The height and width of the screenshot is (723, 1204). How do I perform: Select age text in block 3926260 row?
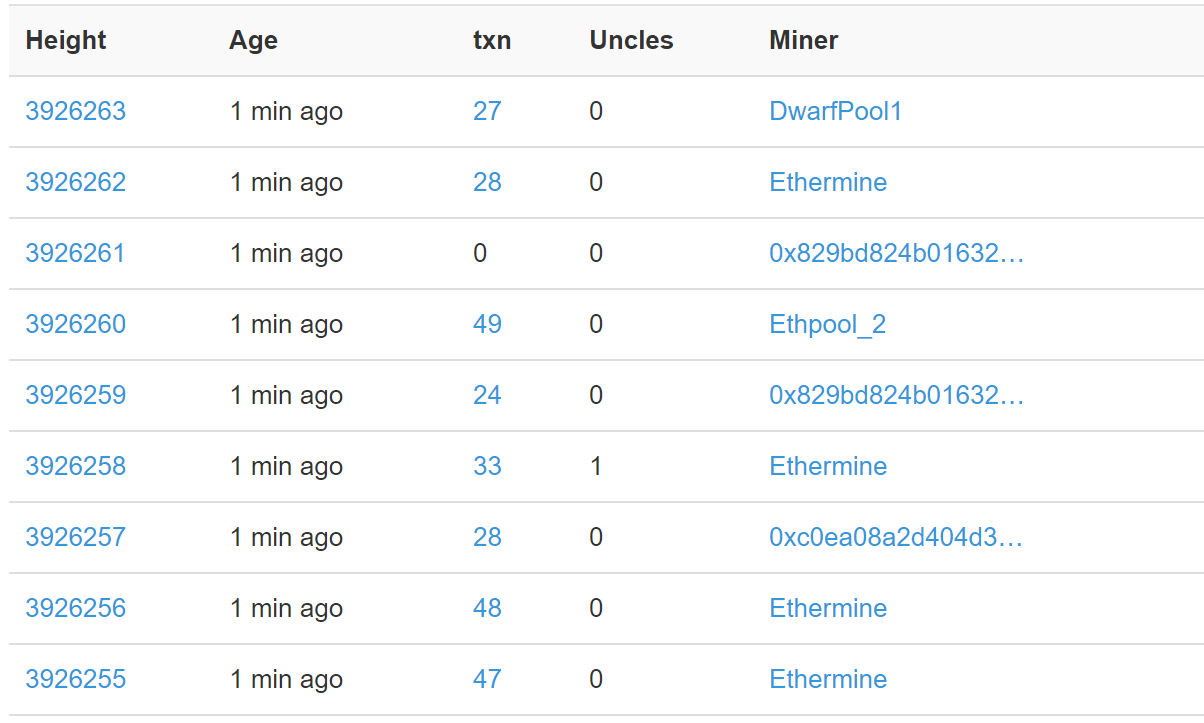coord(286,324)
